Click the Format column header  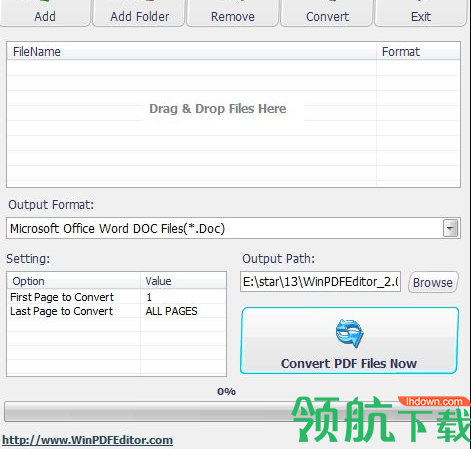[418, 52]
